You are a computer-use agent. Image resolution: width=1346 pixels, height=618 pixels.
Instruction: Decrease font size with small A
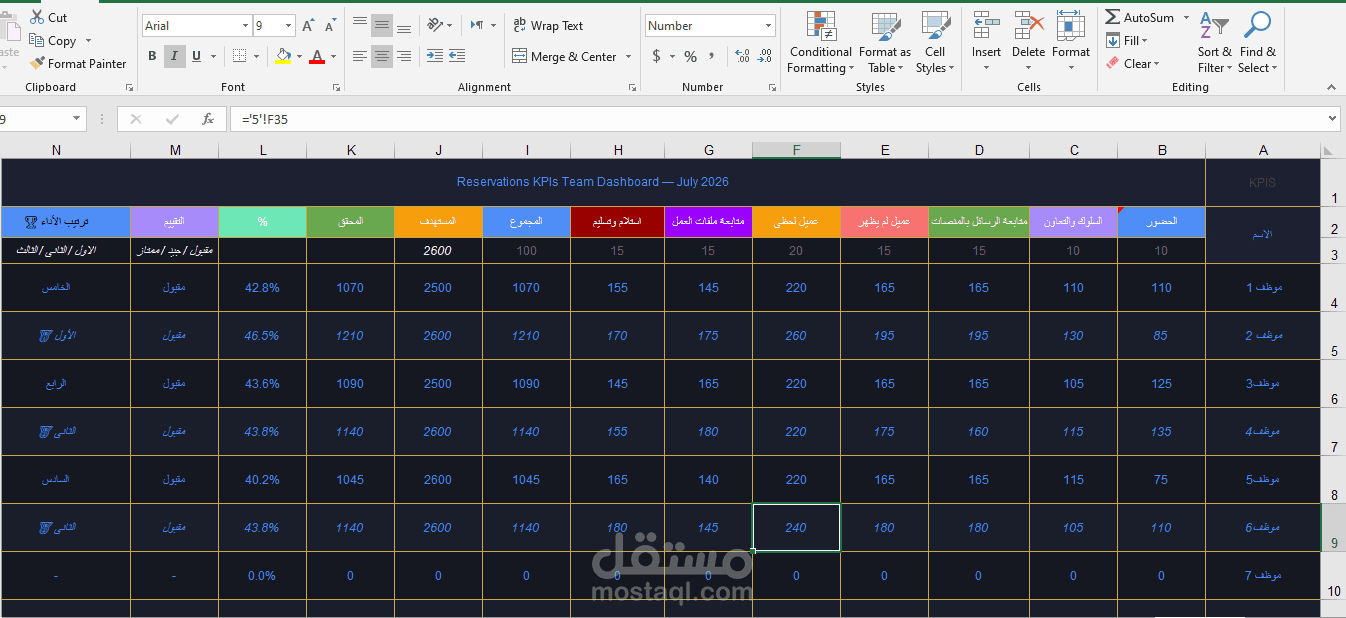pyautogui.click(x=331, y=26)
